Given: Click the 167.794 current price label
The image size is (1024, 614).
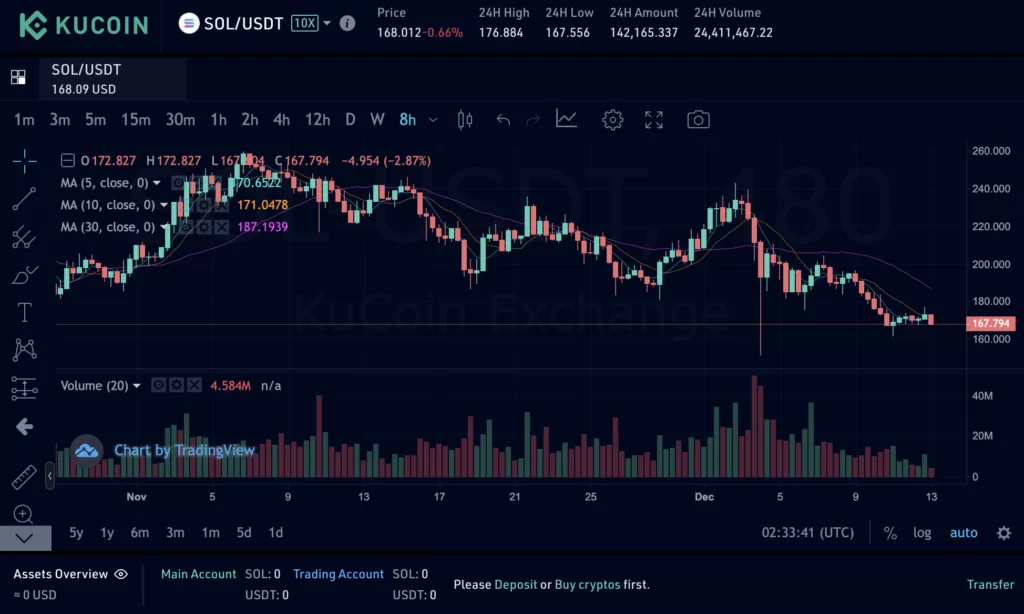Looking at the screenshot, I should (x=991, y=323).
